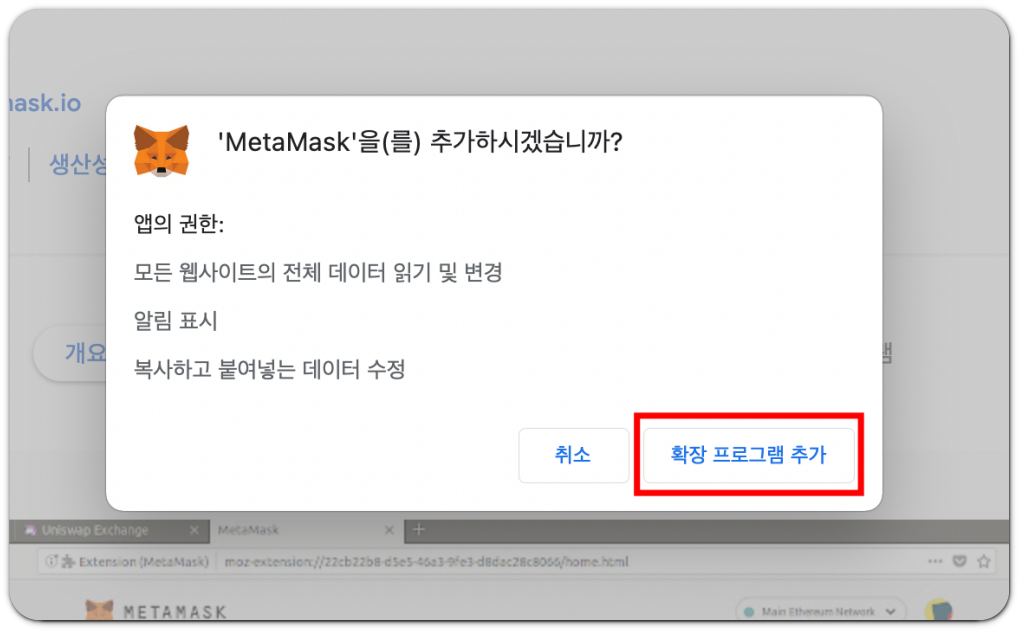Bookmark page with the star icon
This screenshot has height=631, width=1020.
pos(984,561)
